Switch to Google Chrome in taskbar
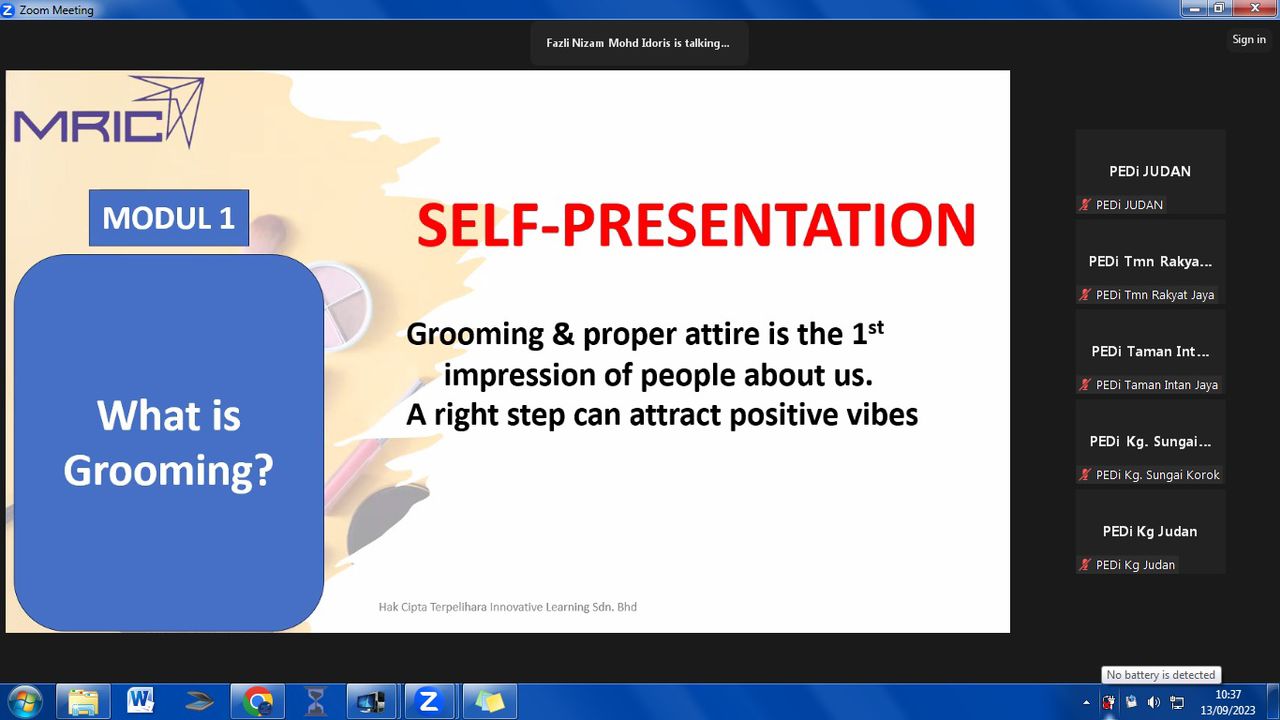This screenshot has width=1280, height=720. (x=258, y=702)
